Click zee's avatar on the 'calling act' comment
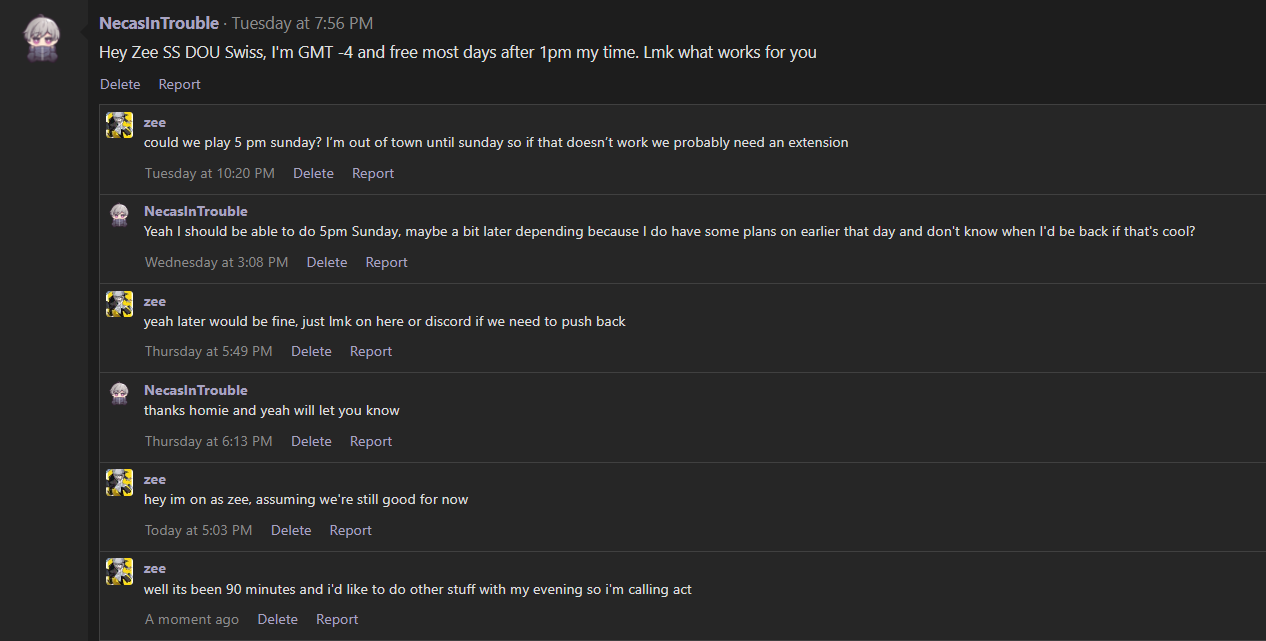The height and width of the screenshot is (641, 1266). click(x=119, y=571)
